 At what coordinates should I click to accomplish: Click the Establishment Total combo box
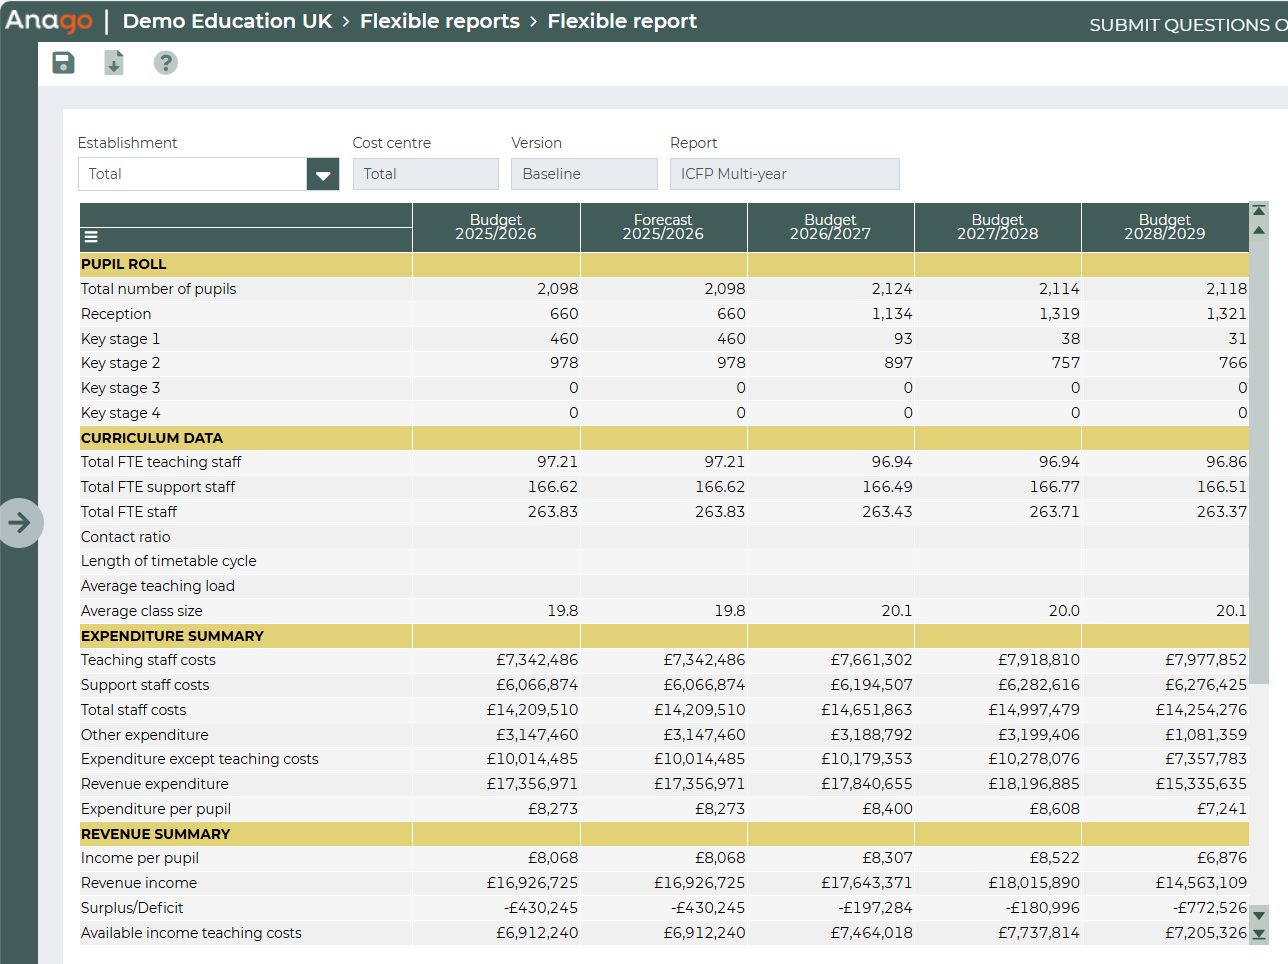coord(192,174)
